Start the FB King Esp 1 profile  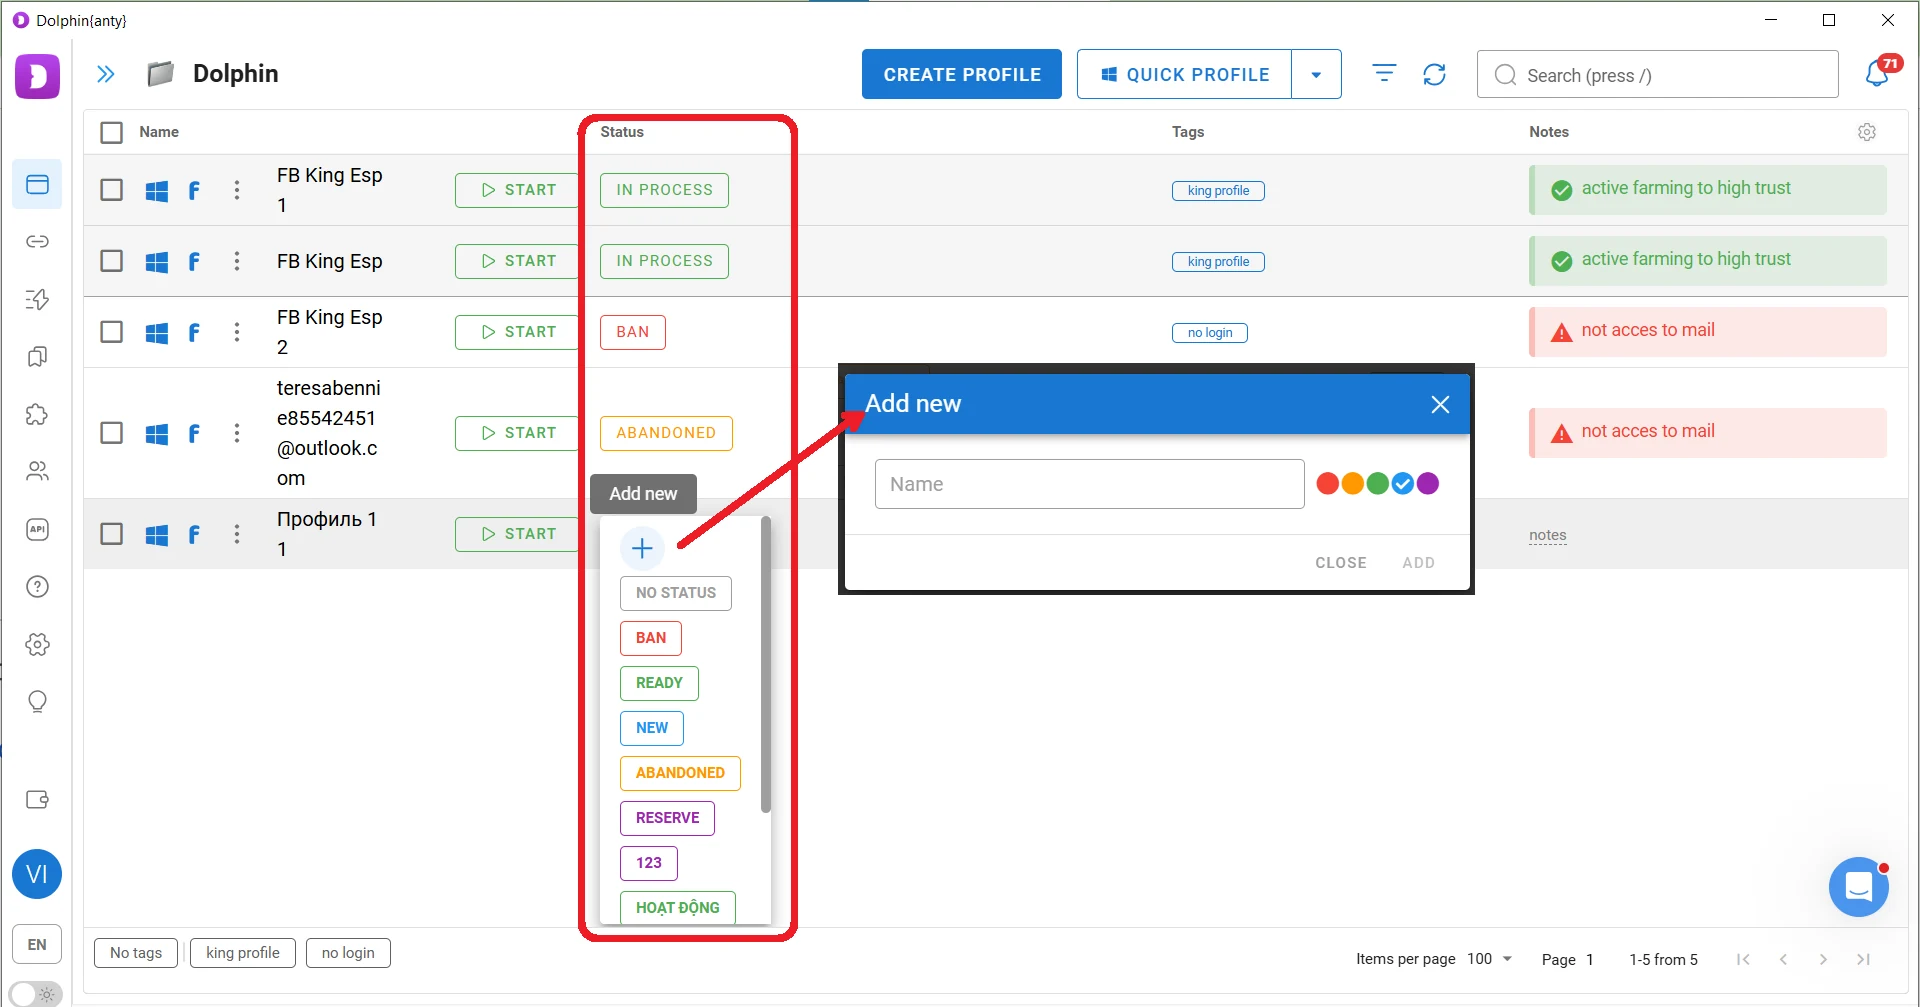pyautogui.click(x=518, y=190)
